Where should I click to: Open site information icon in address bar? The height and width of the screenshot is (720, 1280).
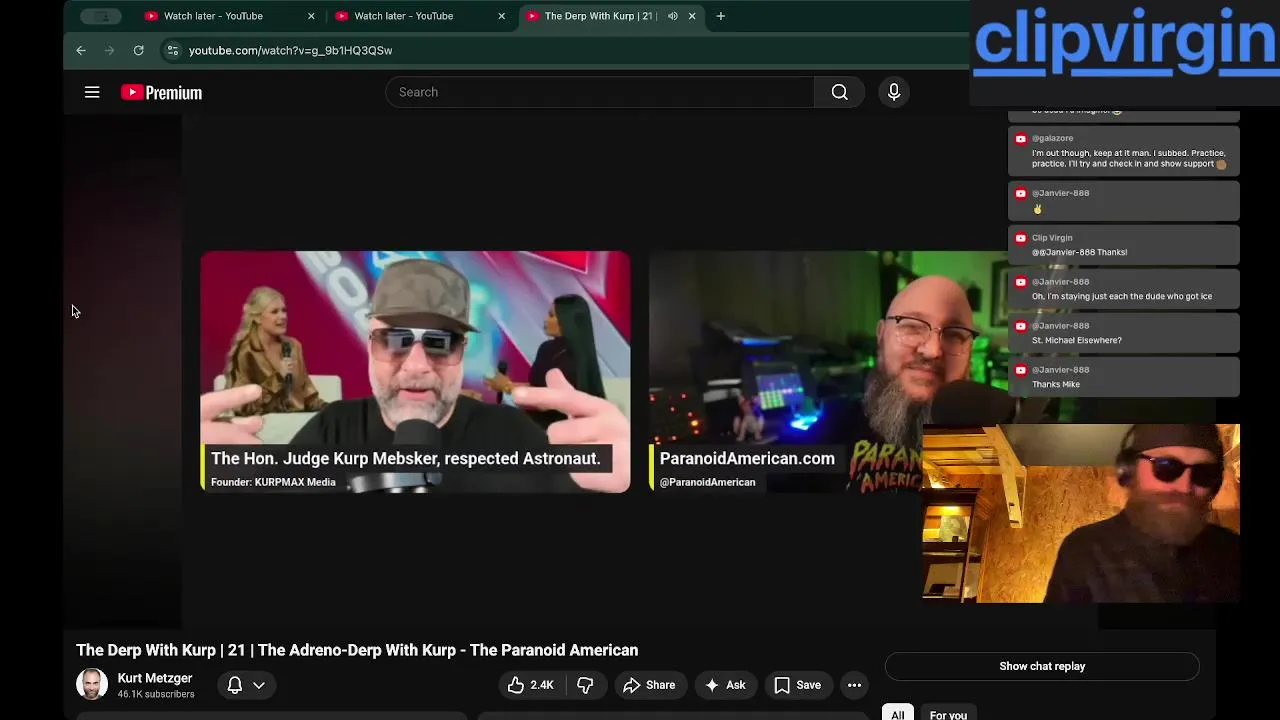tap(172, 50)
